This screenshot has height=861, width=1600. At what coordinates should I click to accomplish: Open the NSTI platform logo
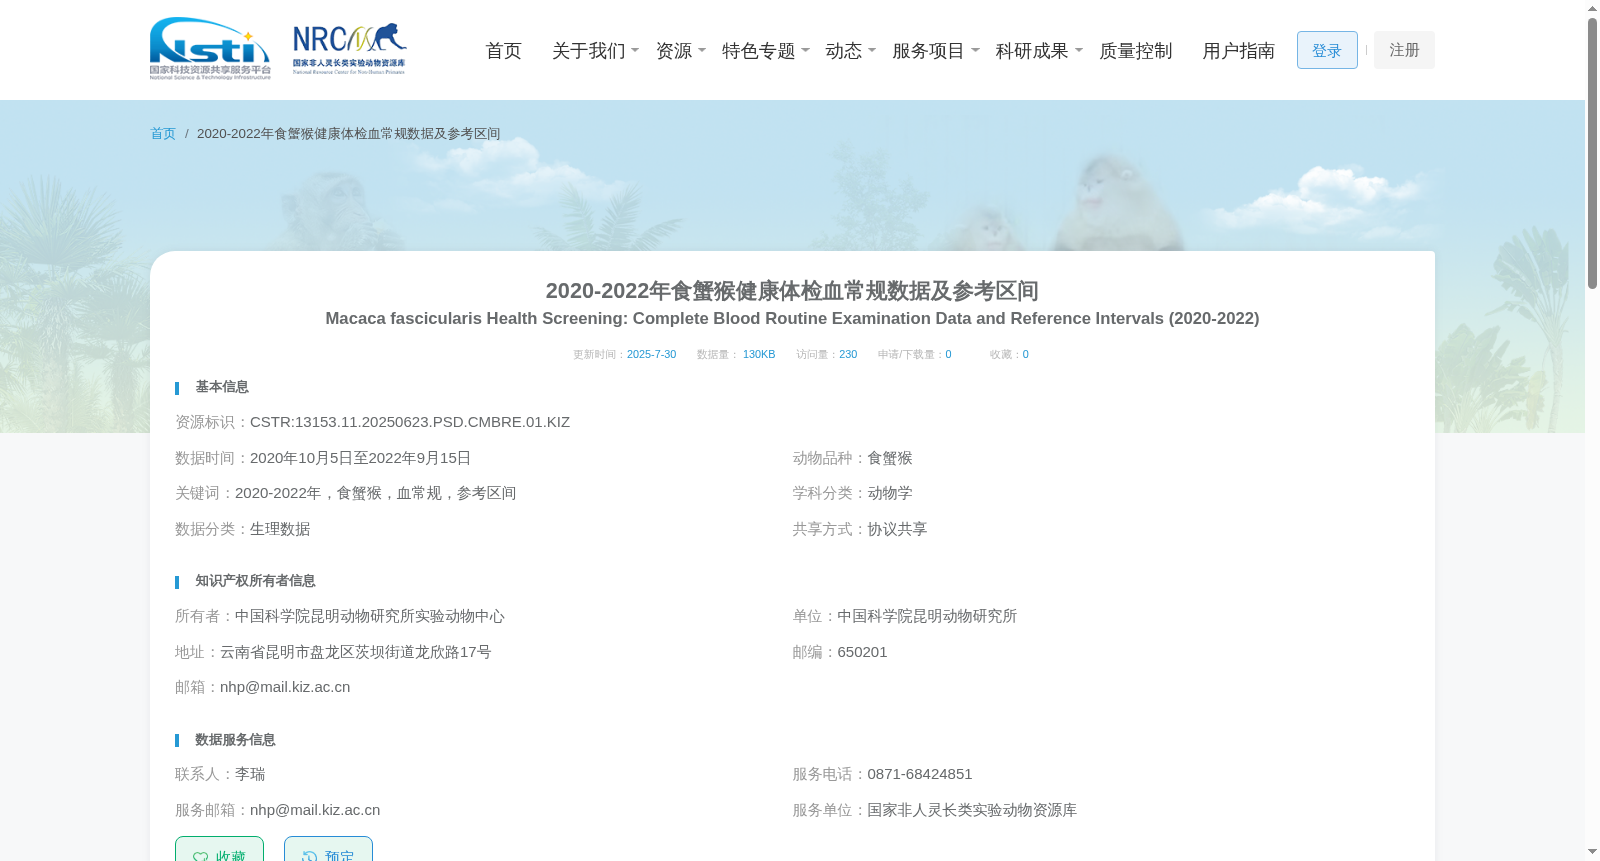[210, 49]
